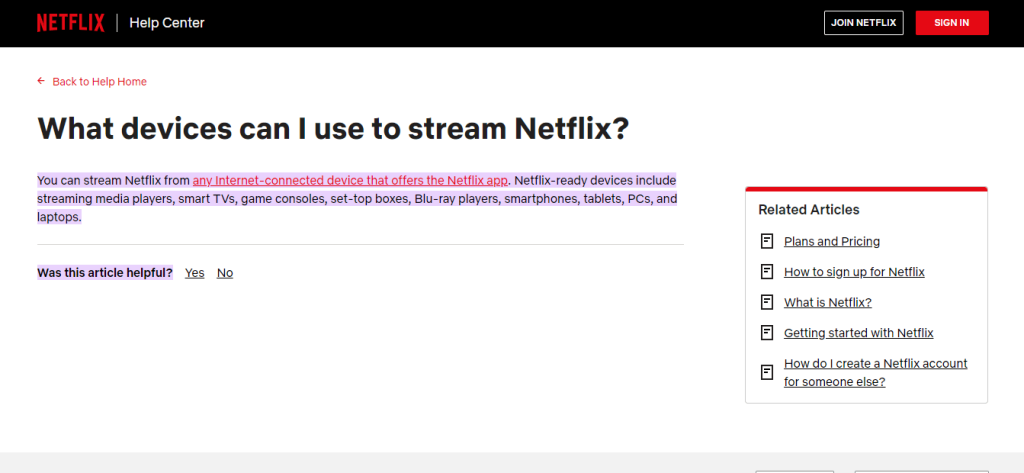Open the What is Netflix? article

tap(827, 302)
